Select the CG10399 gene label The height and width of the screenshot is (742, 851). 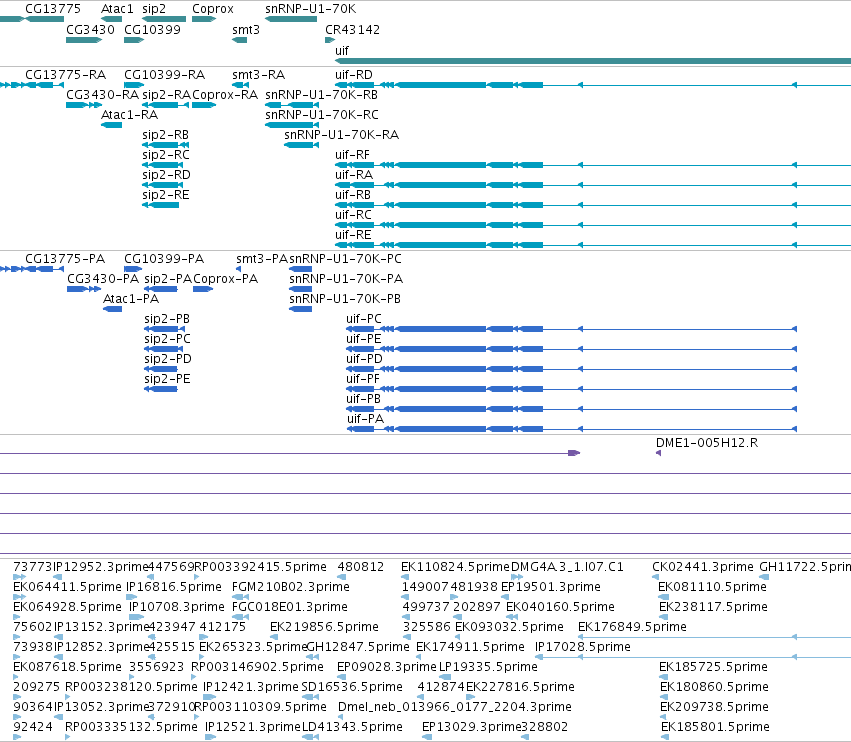tap(152, 29)
